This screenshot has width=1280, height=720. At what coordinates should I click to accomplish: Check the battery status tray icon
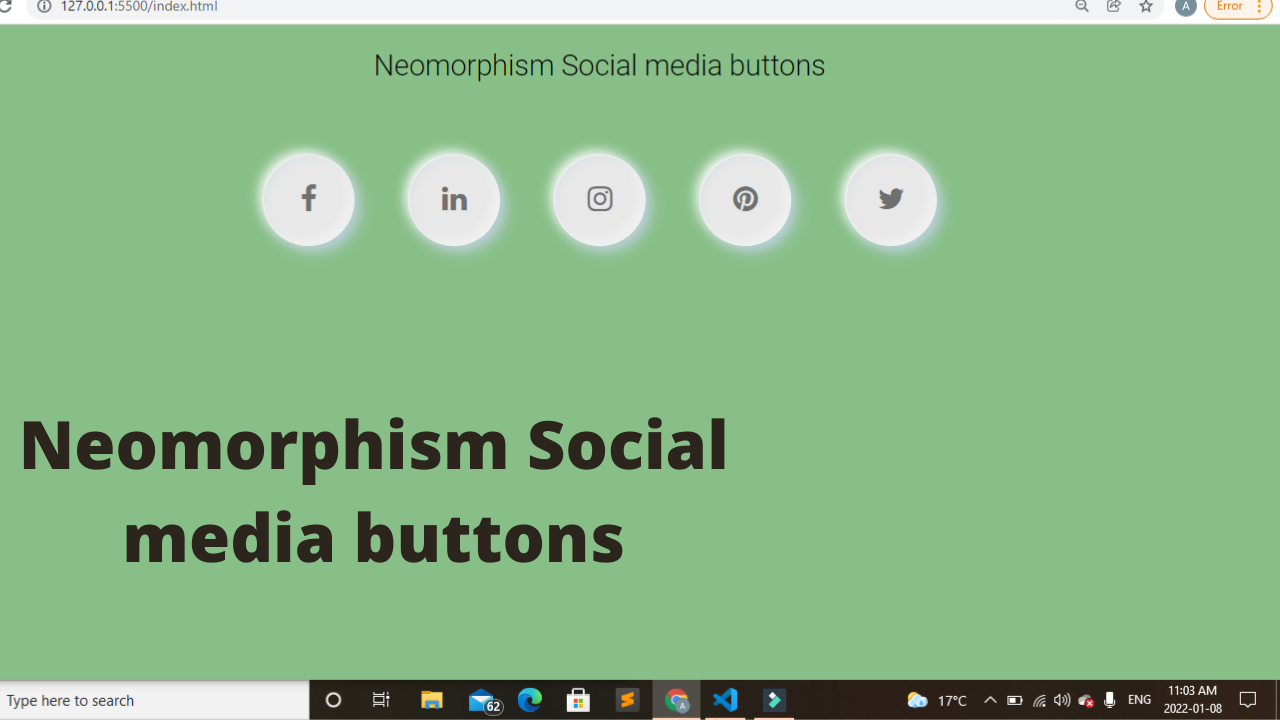point(1014,700)
